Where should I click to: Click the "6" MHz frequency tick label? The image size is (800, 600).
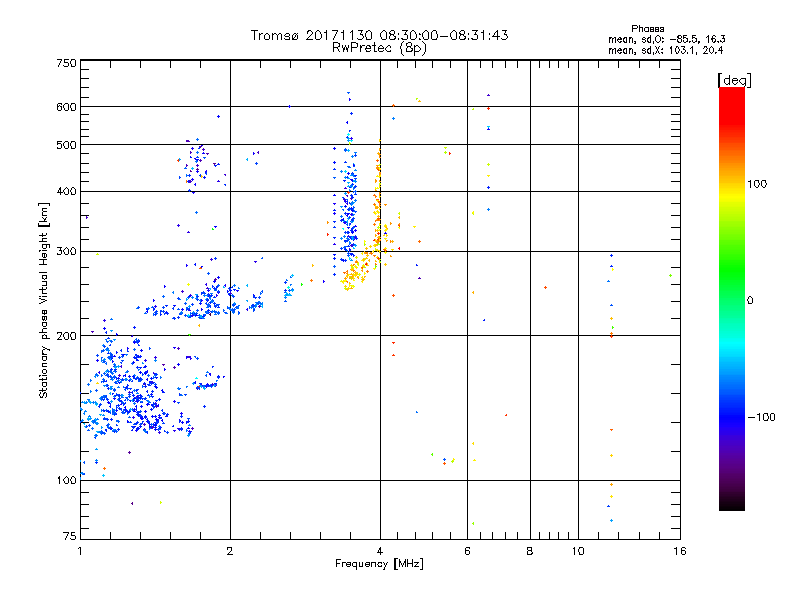tap(467, 551)
